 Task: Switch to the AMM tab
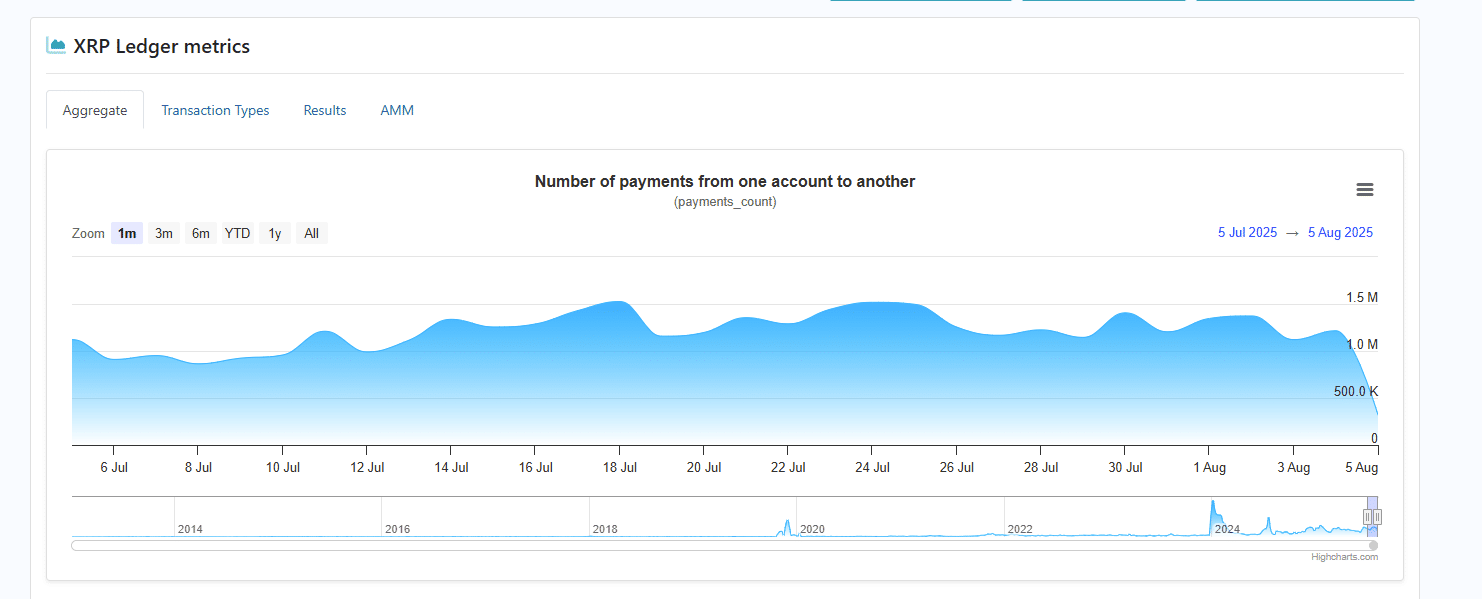(x=397, y=110)
